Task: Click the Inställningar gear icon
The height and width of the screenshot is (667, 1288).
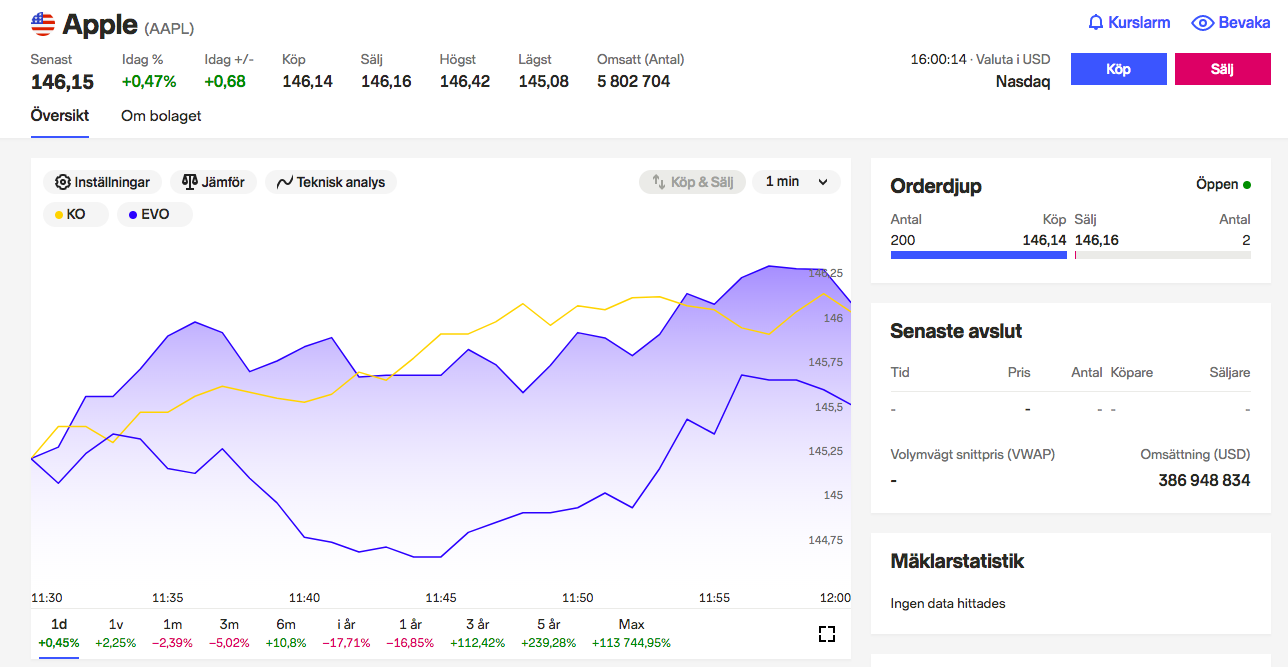Action: click(63, 182)
